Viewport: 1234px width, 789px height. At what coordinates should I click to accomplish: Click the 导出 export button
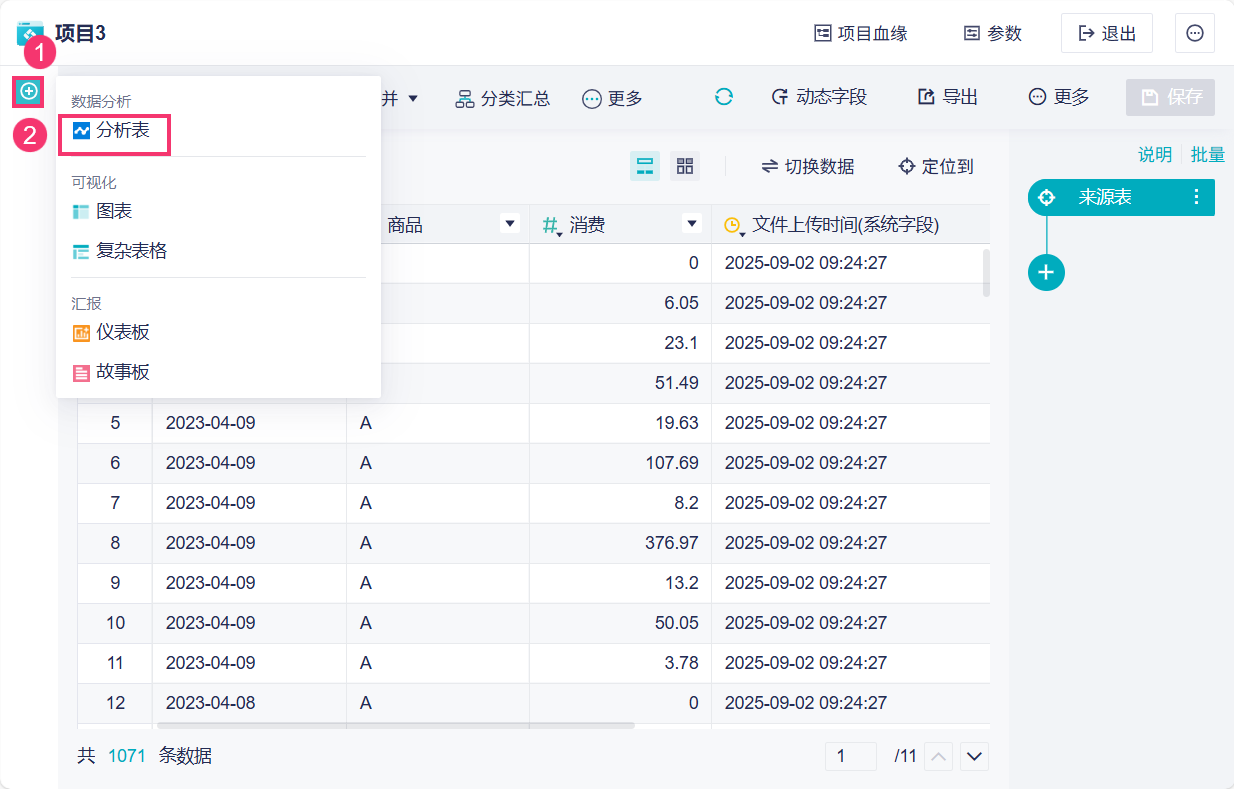tap(947, 97)
